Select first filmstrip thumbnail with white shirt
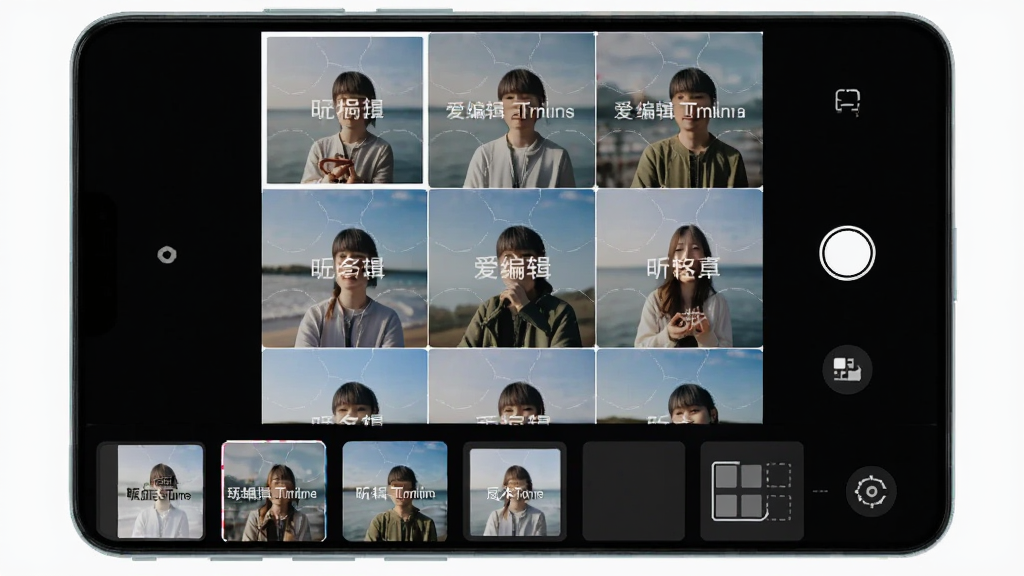The height and width of the screenshot is (576, 1024). click(x=160, y=491)
